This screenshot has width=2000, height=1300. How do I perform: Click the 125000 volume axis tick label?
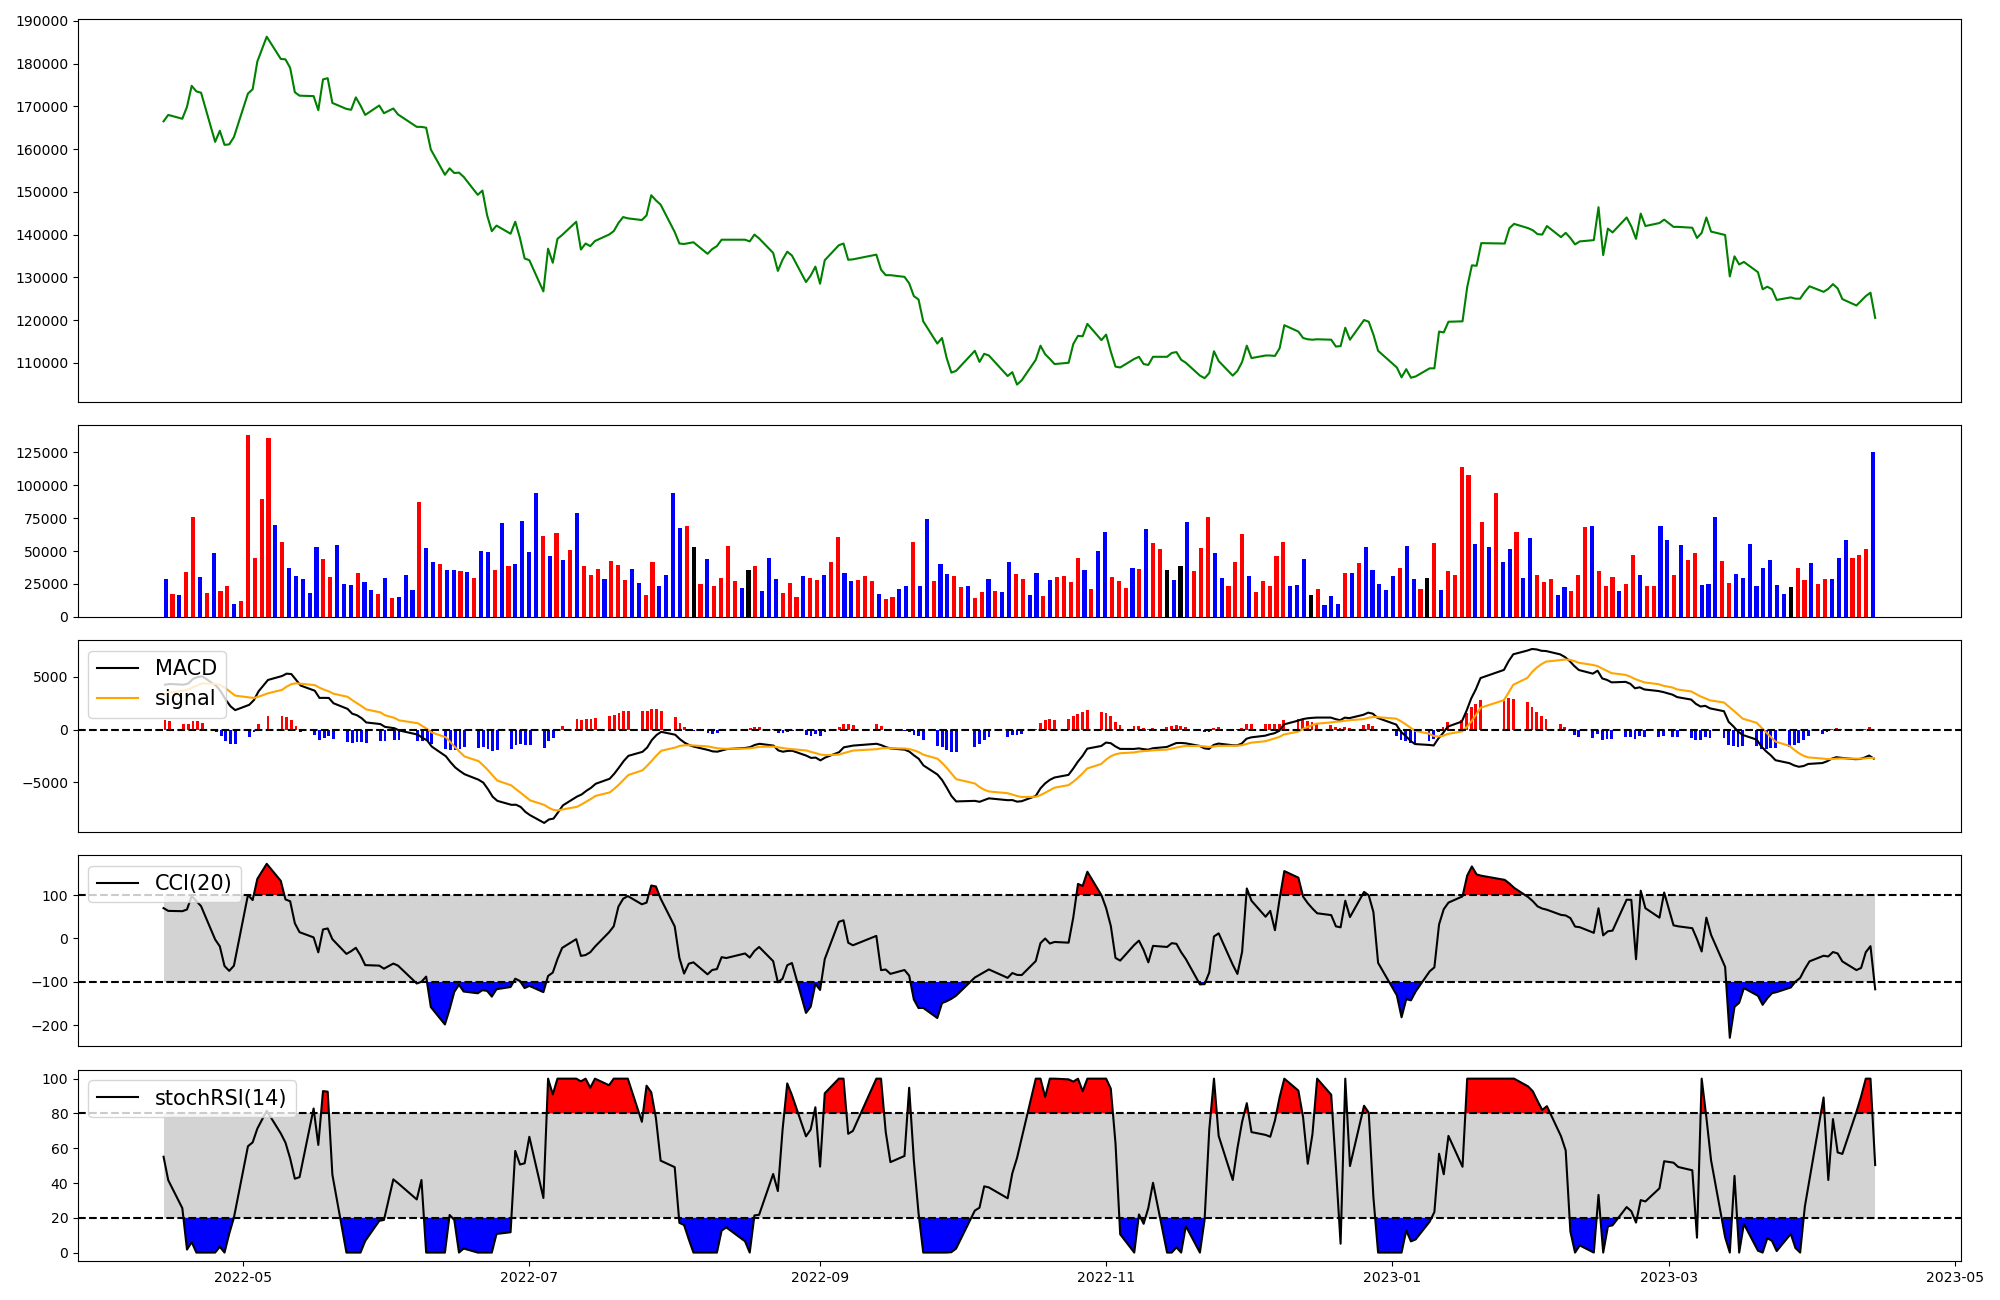[x=43, y=453]
